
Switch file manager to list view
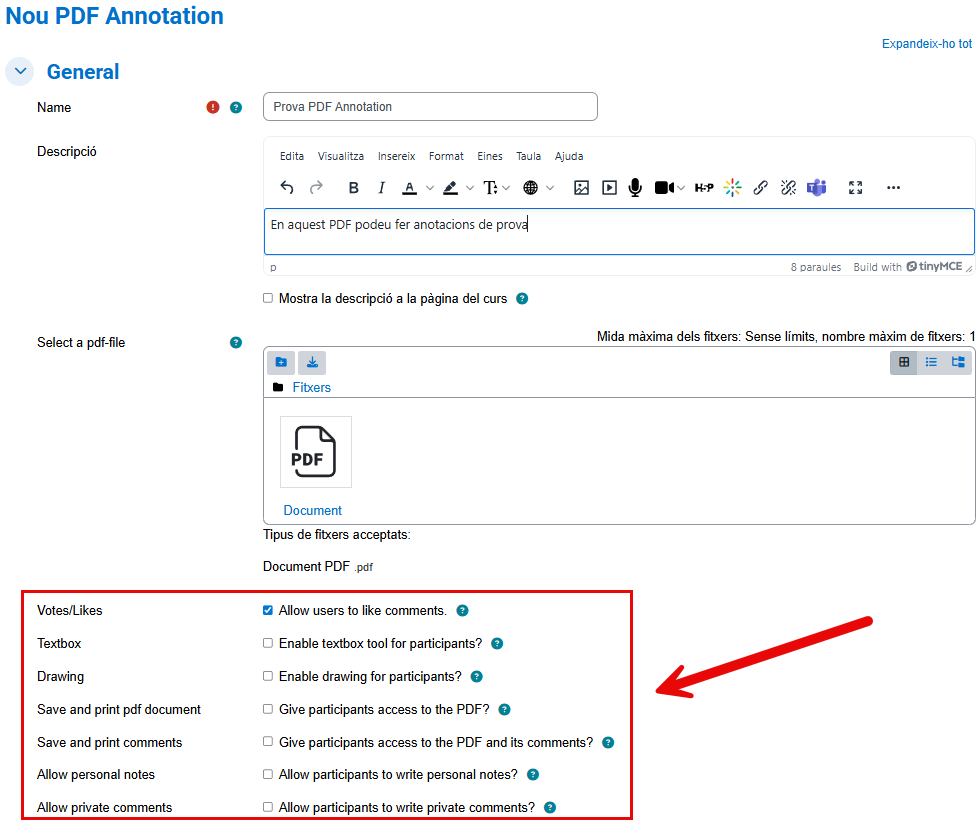coord(931,362)
